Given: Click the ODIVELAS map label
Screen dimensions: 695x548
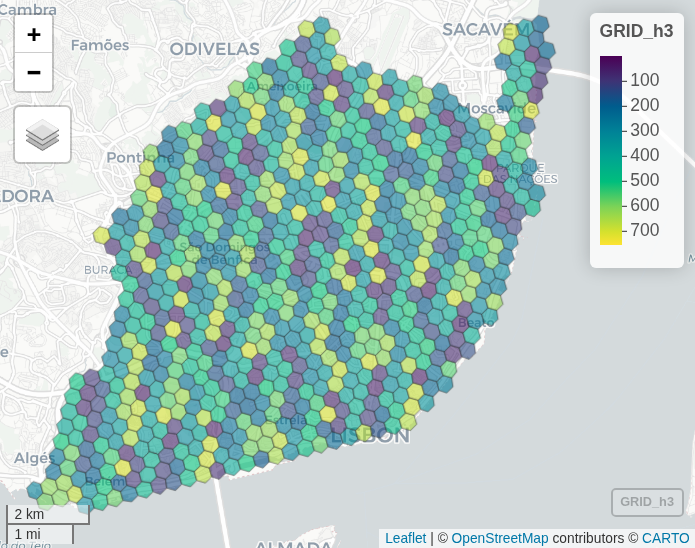Looking at the screenshot, I should click(214, 49).
